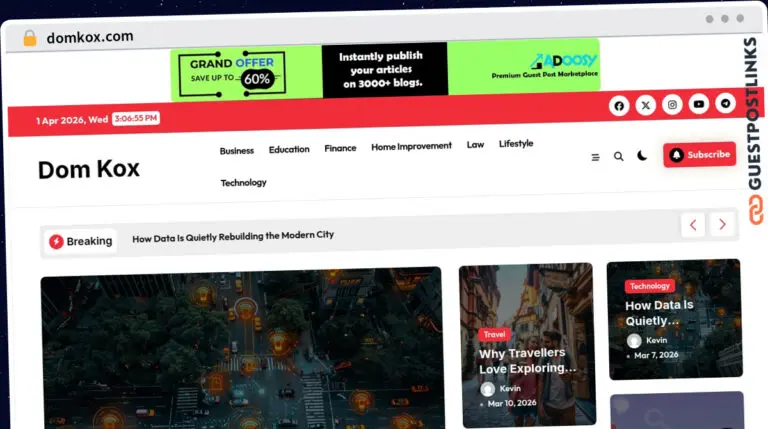This screenshot has height=429, width=768.
Task: Open the X (Twitter) social icon
Action: [646, 105]
